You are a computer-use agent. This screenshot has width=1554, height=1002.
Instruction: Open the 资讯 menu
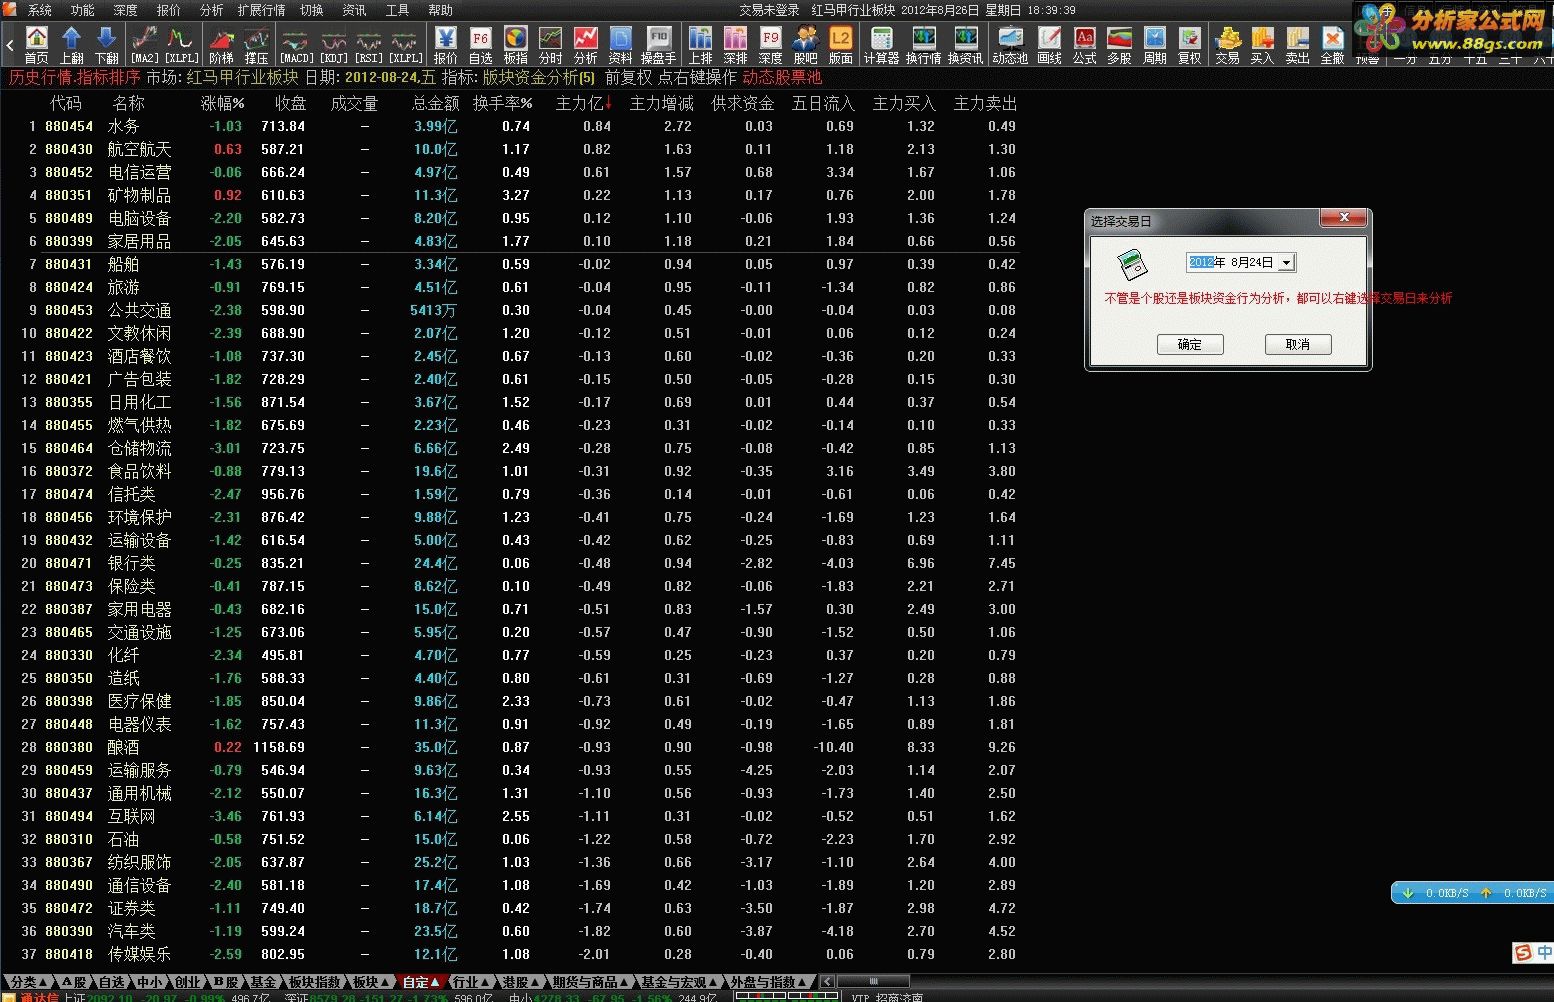(x=354, y=10)
